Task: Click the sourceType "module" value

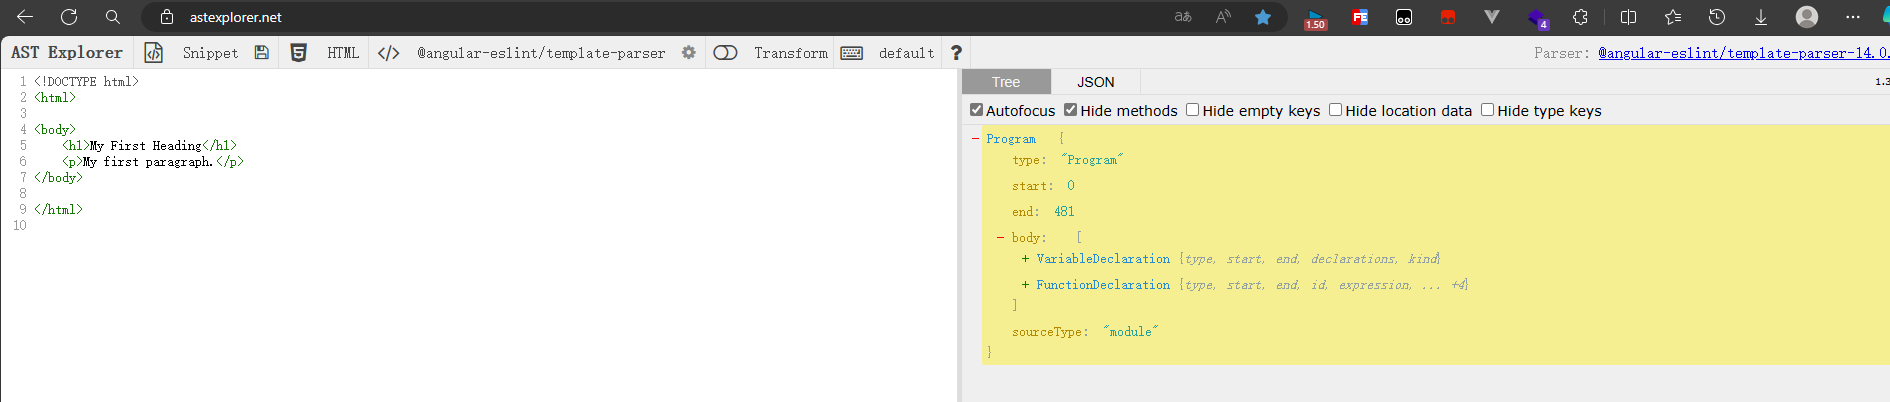Action: (x=1130, y=332)
